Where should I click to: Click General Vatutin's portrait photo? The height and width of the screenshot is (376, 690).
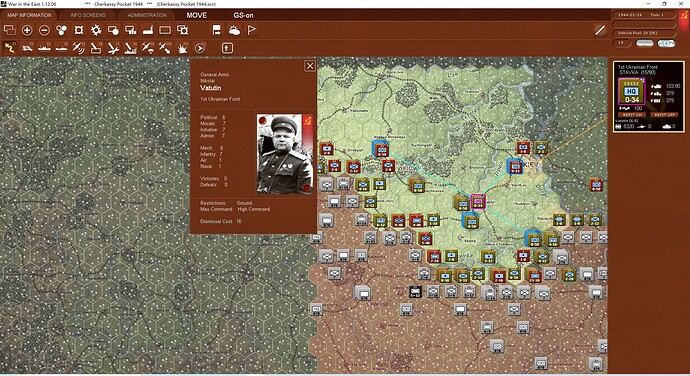pos(285,154)
